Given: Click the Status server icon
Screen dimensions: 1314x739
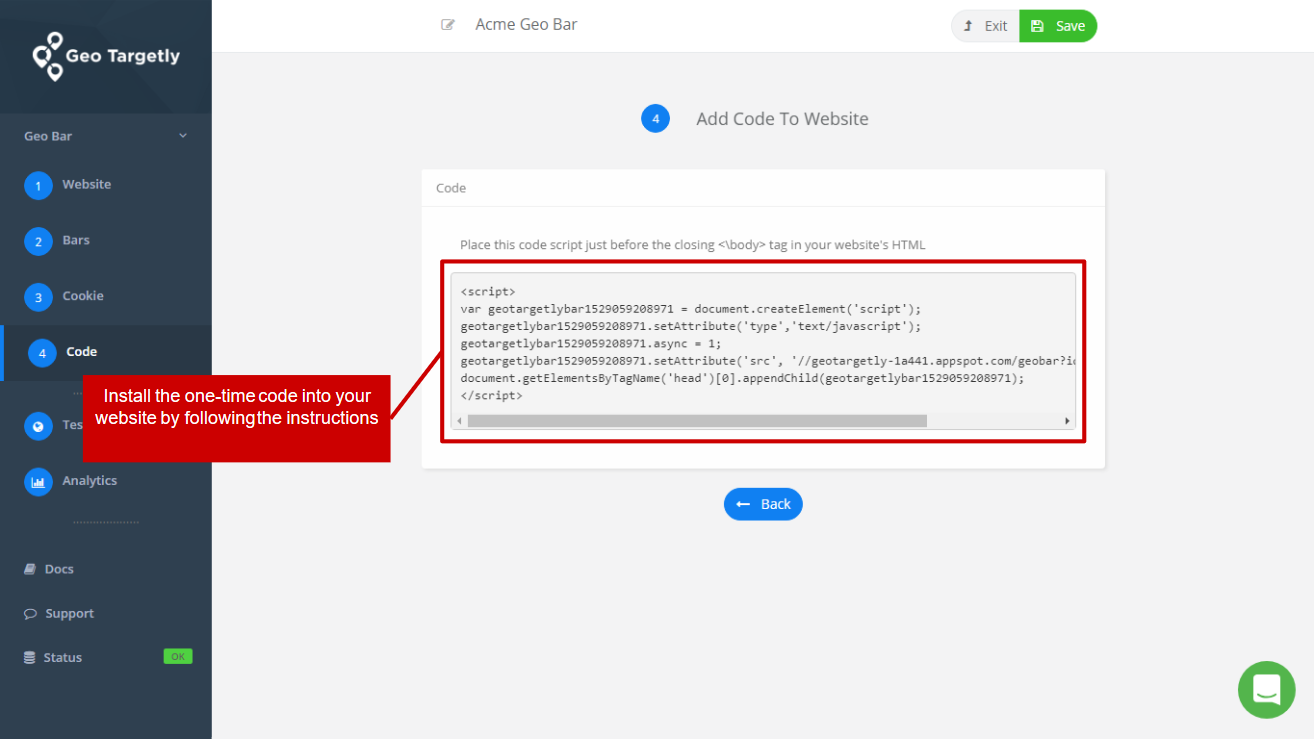Looking at the screenshot, I should [x=29, y=657].
